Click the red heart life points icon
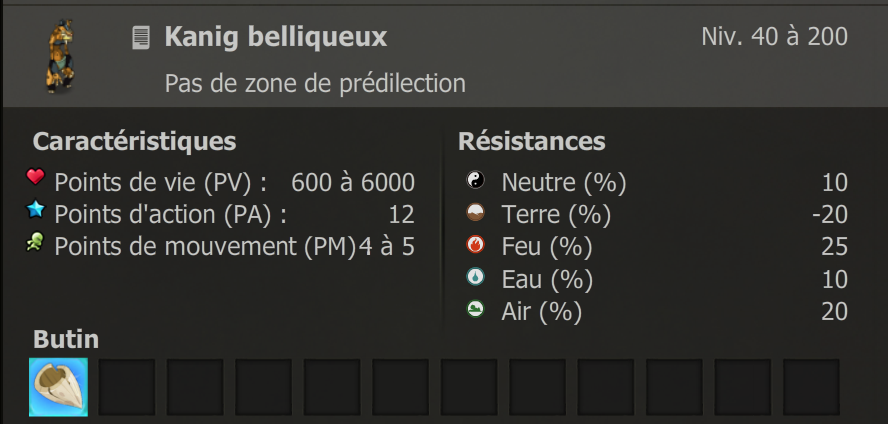 pyautogui.click(x=36, y=178)
